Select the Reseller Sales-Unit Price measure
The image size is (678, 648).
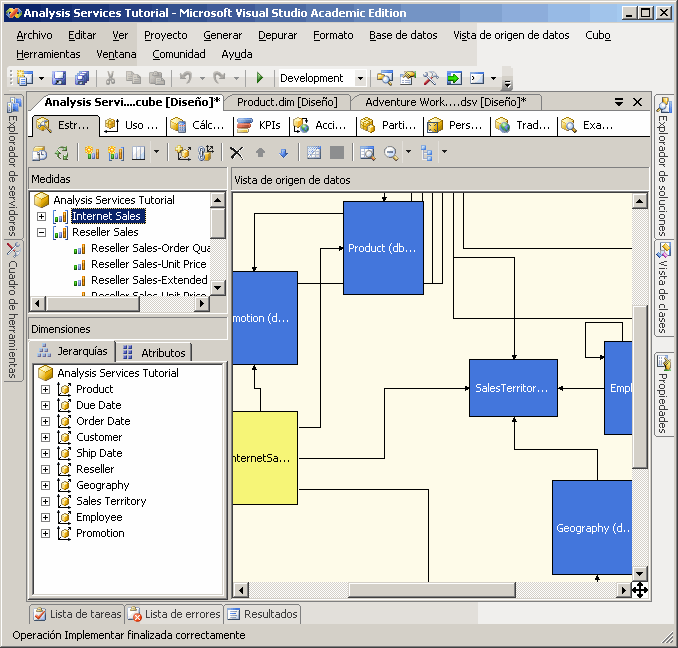click(149, 264)
